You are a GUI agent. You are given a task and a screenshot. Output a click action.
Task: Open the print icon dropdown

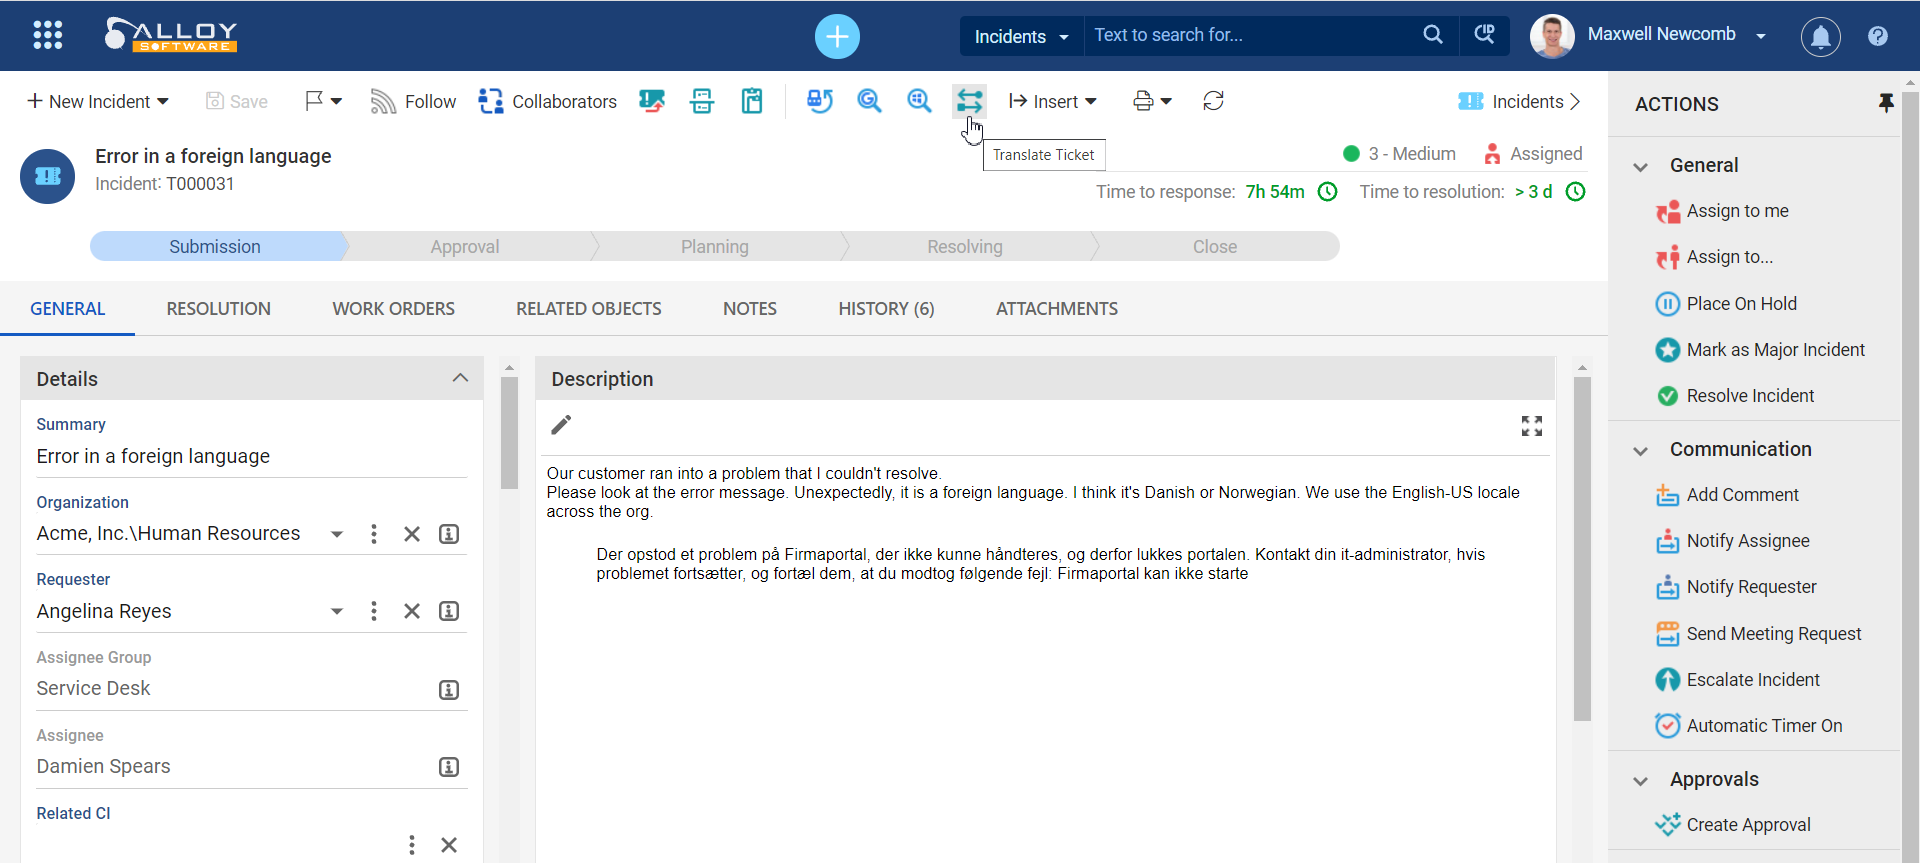[1152, 101]
